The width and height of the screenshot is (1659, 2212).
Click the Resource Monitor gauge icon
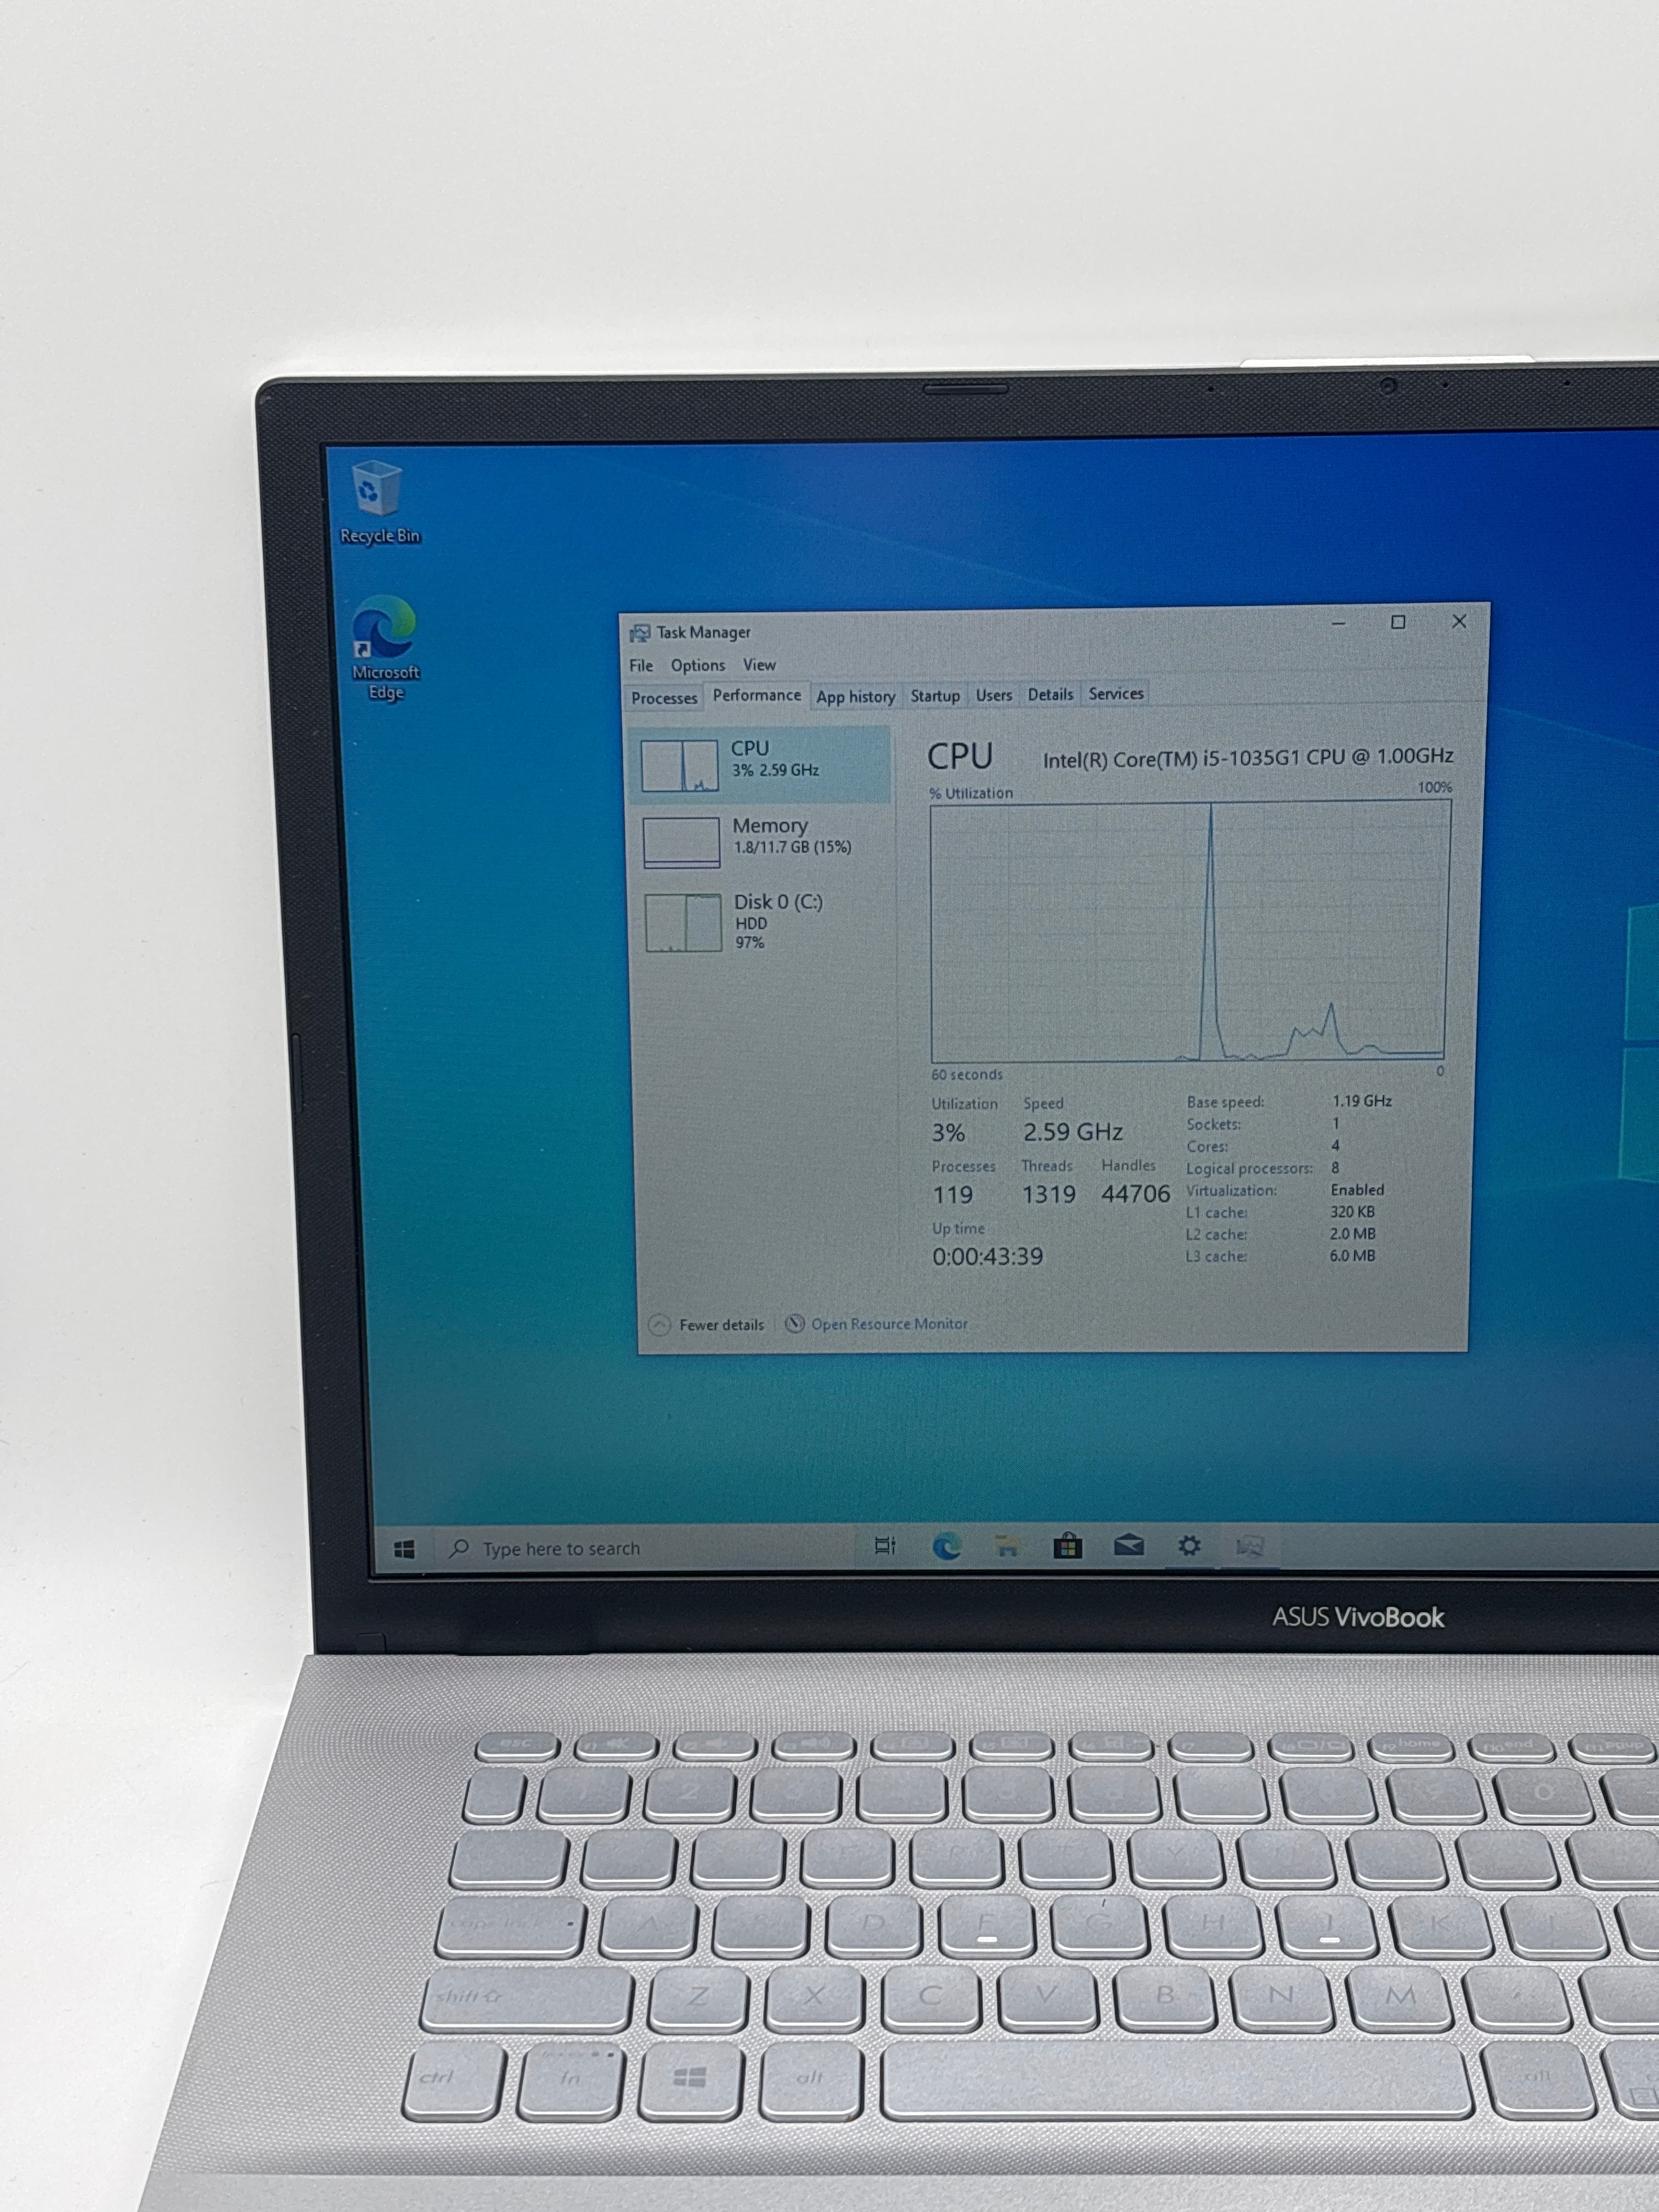coord(795,1324)
